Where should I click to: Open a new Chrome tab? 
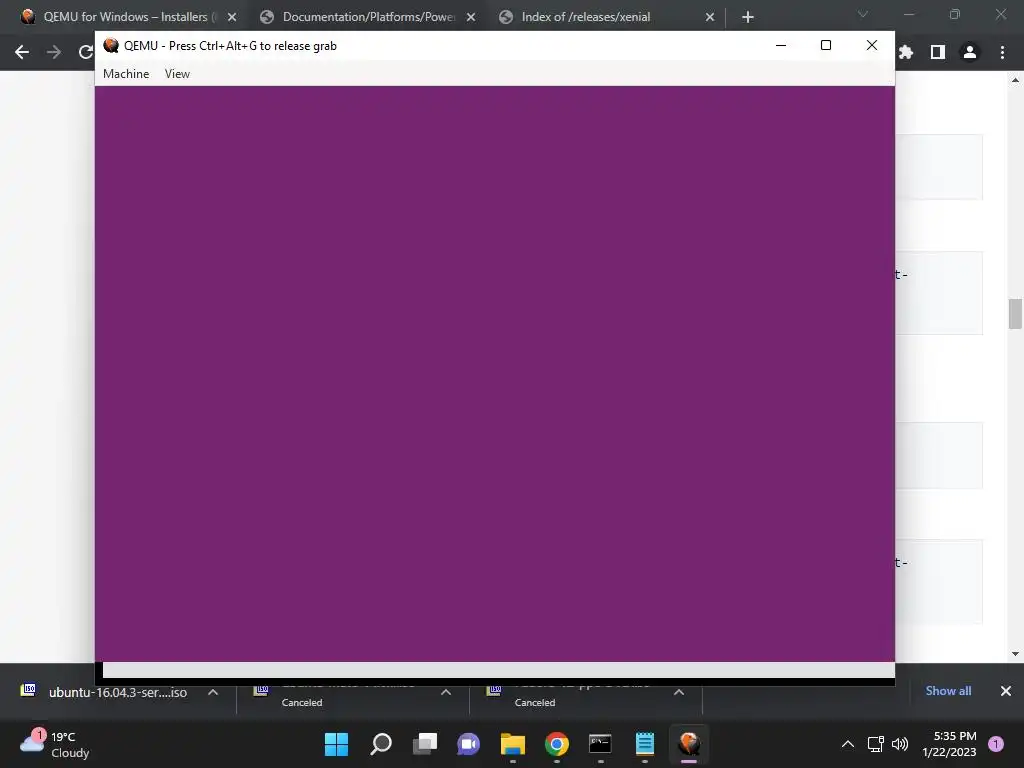point(748,17)
